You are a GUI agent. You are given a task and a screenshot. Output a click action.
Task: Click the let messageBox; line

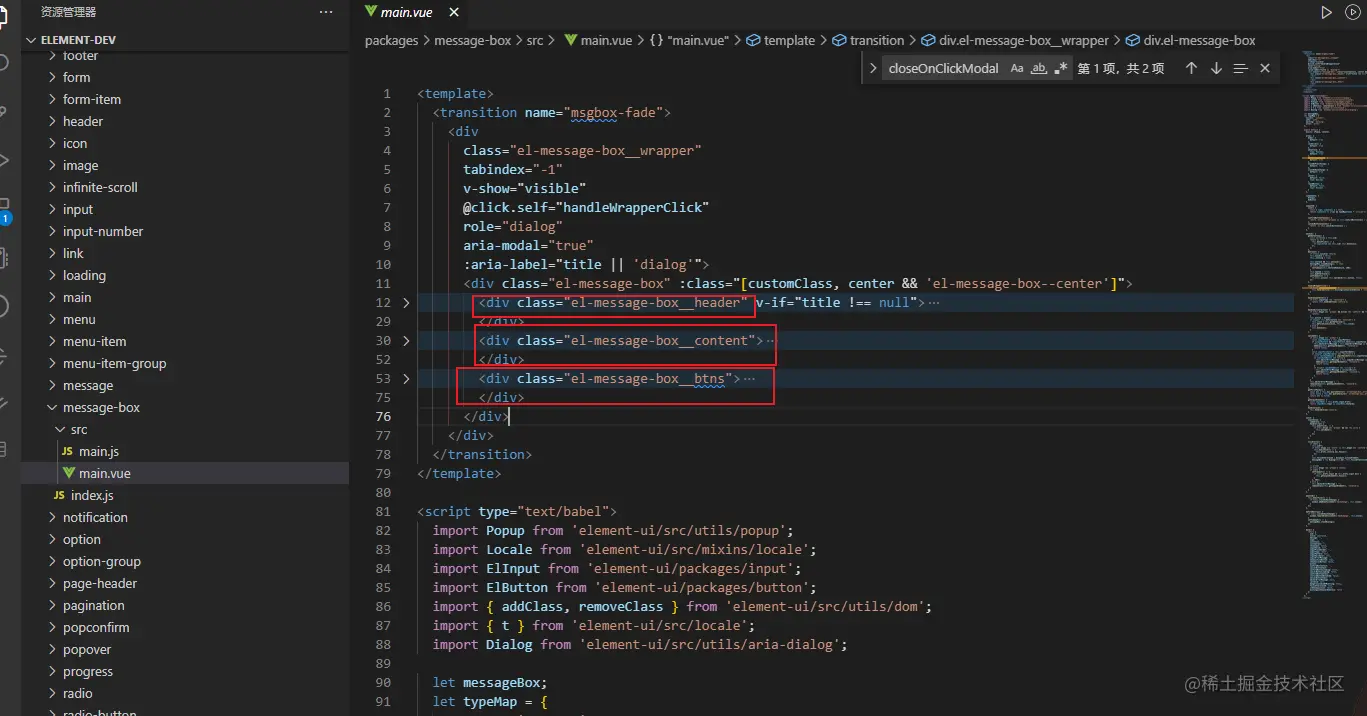[x=490, y=682]
